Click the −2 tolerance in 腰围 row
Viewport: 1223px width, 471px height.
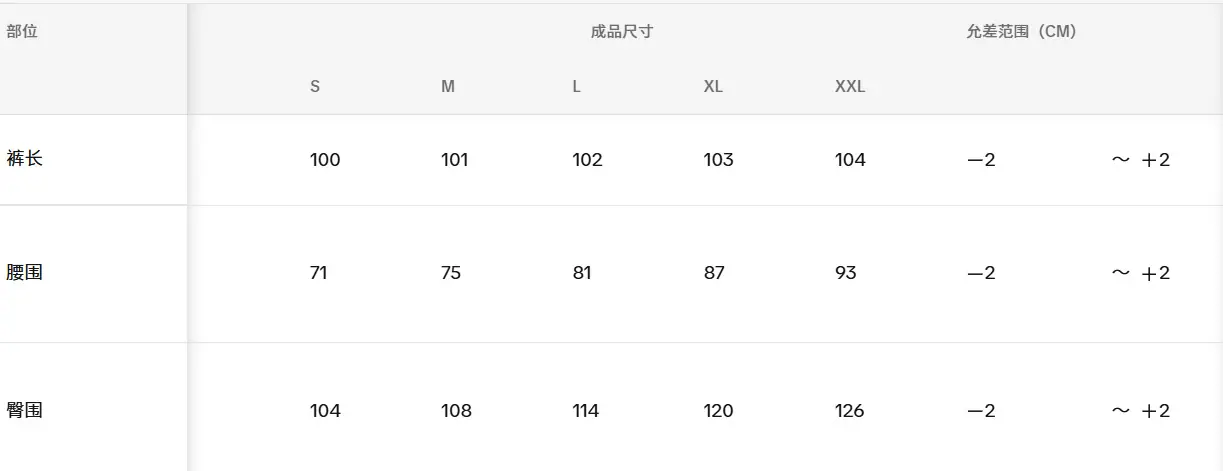click(x=981, y=273)
